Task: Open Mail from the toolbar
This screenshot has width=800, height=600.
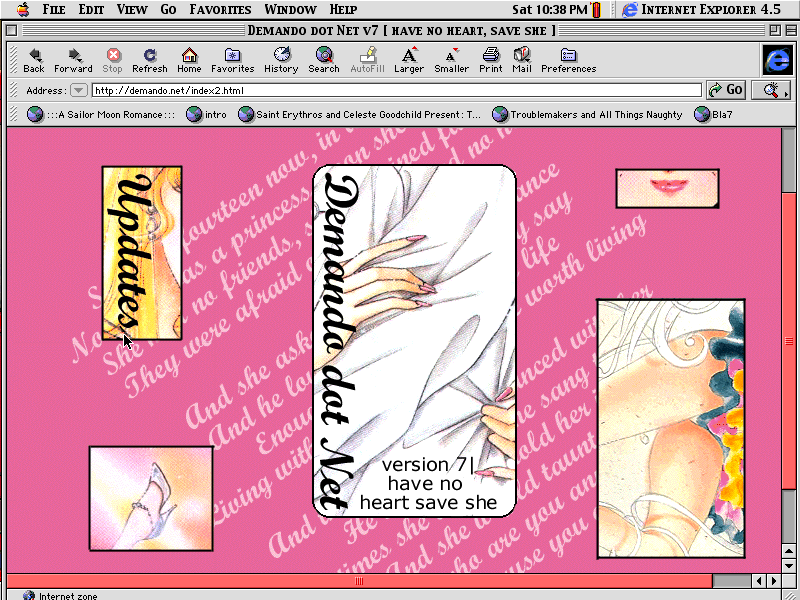Action: coord(522,56)
